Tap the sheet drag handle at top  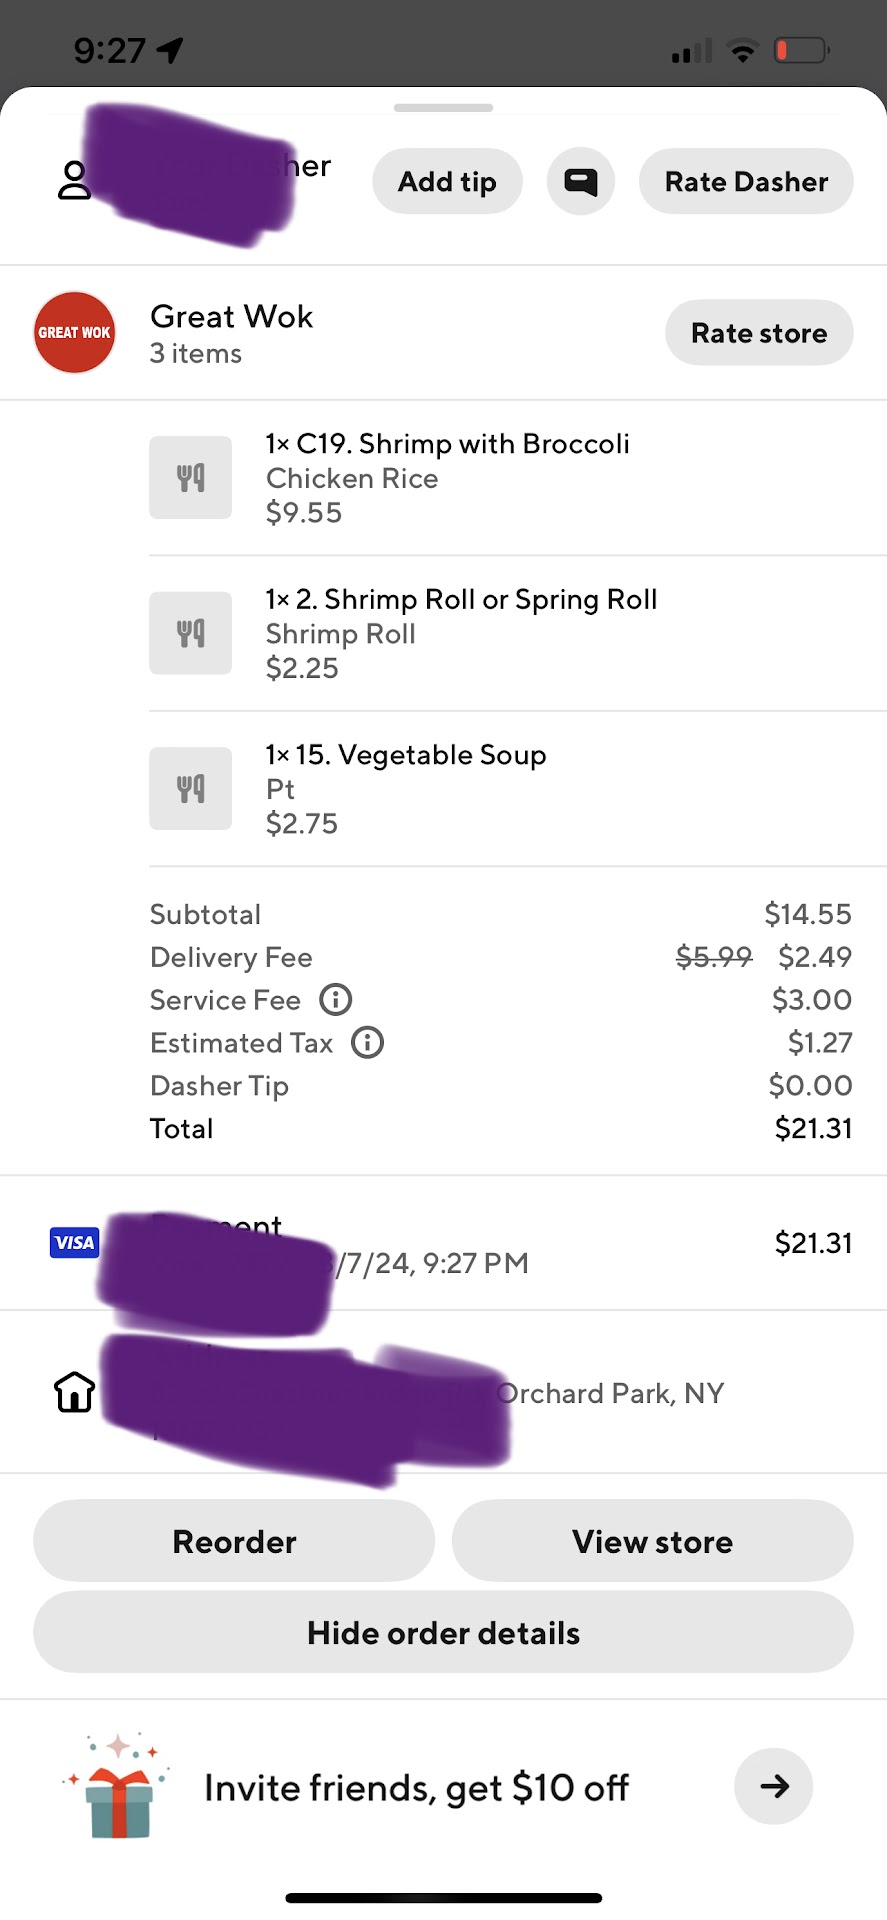tap(443, 108)
